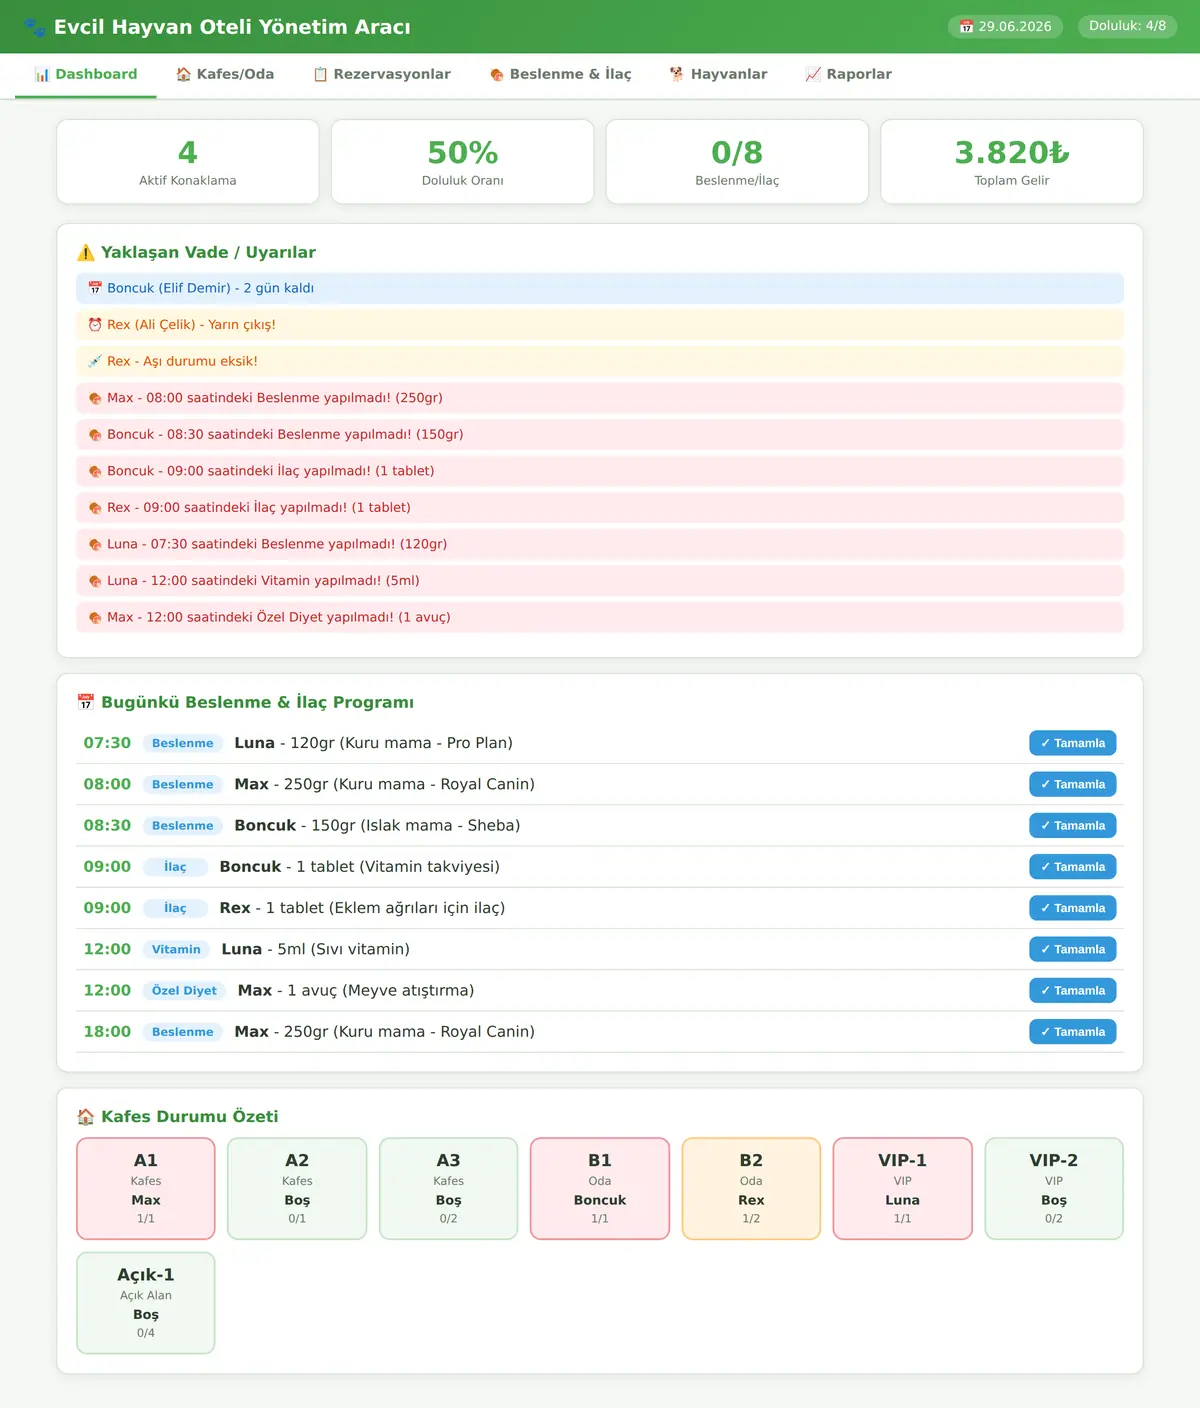Mark Max's 12:00 Özel Diyet complete
The image size is (1200, 1408).
point(1072,991)
